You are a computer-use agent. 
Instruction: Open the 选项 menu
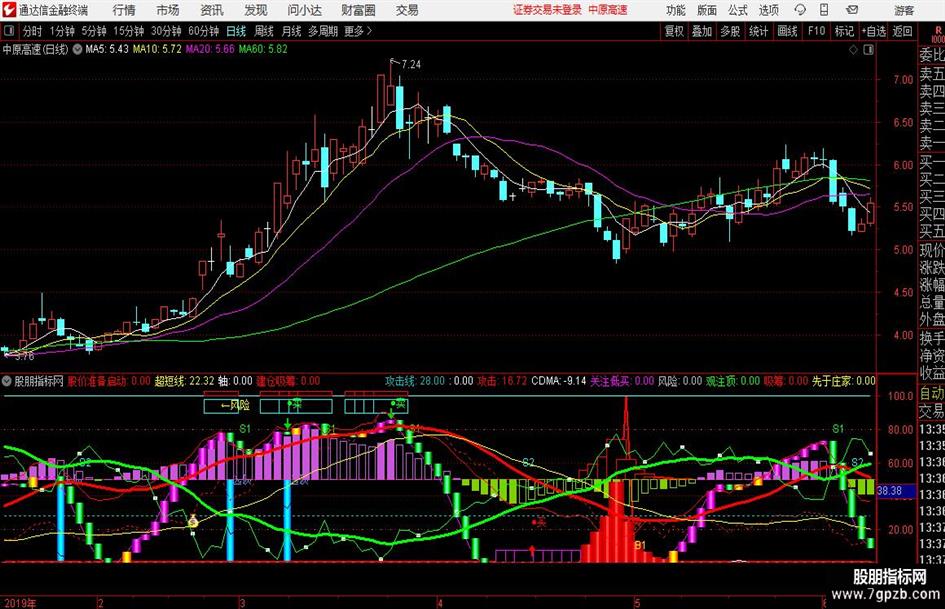click(768, 10)
